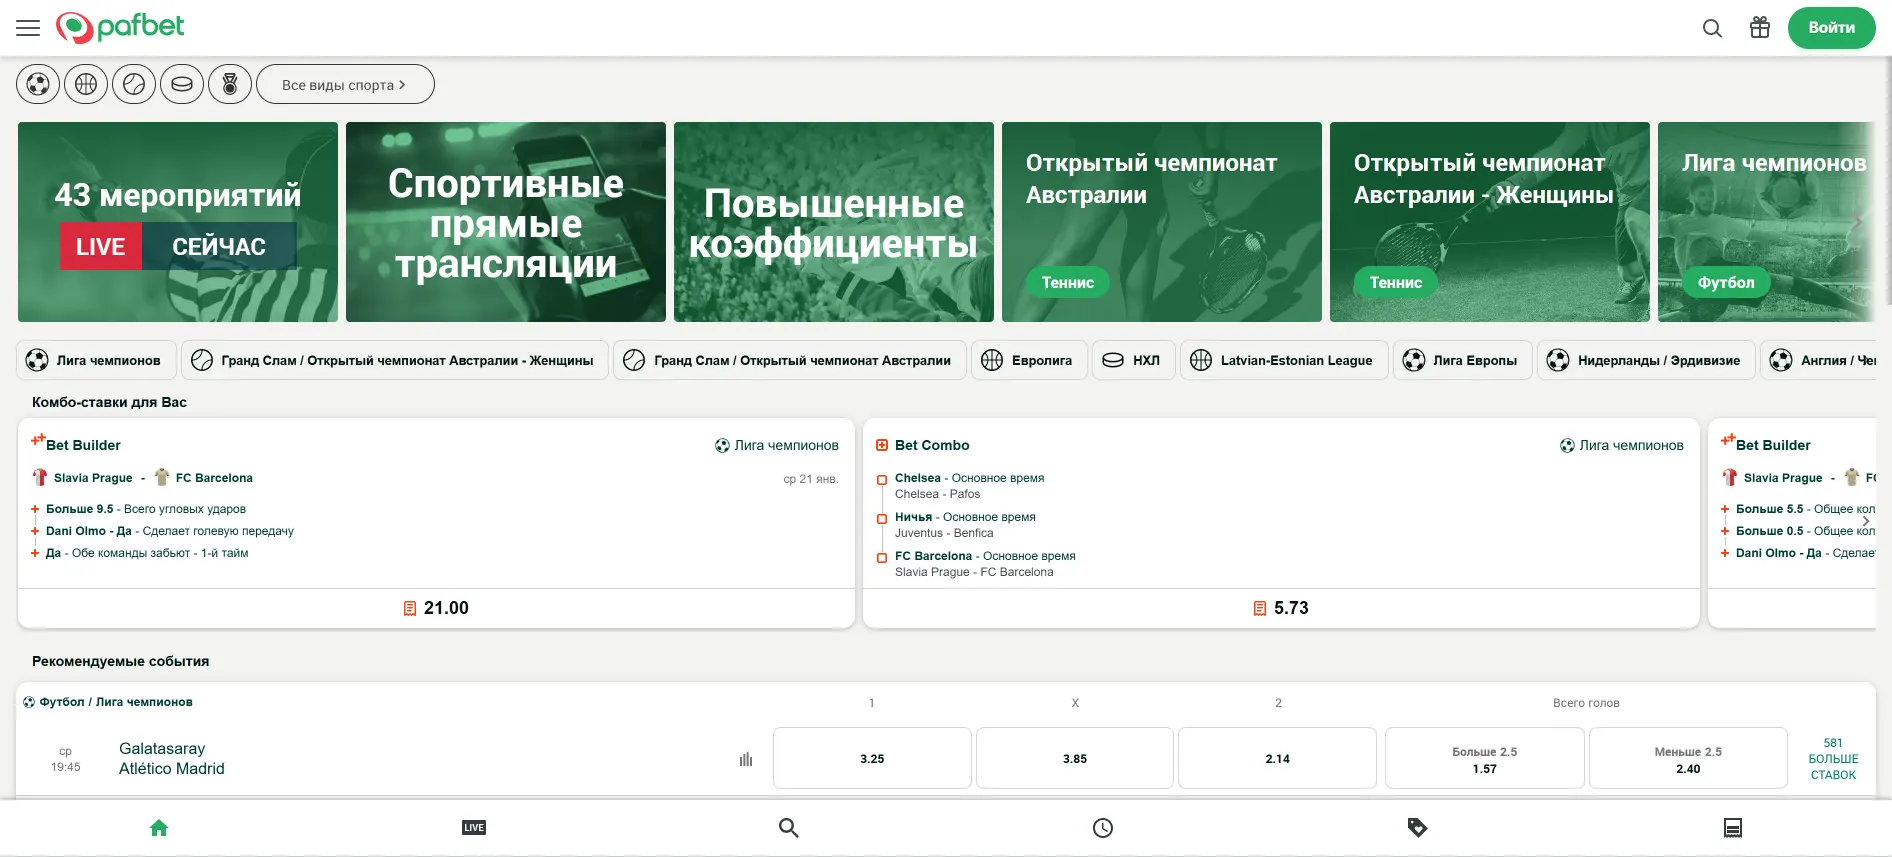This screenshot has width=1892, height=857.
Task: Select the basketball sport icon
Action: [x=86, y=85]
